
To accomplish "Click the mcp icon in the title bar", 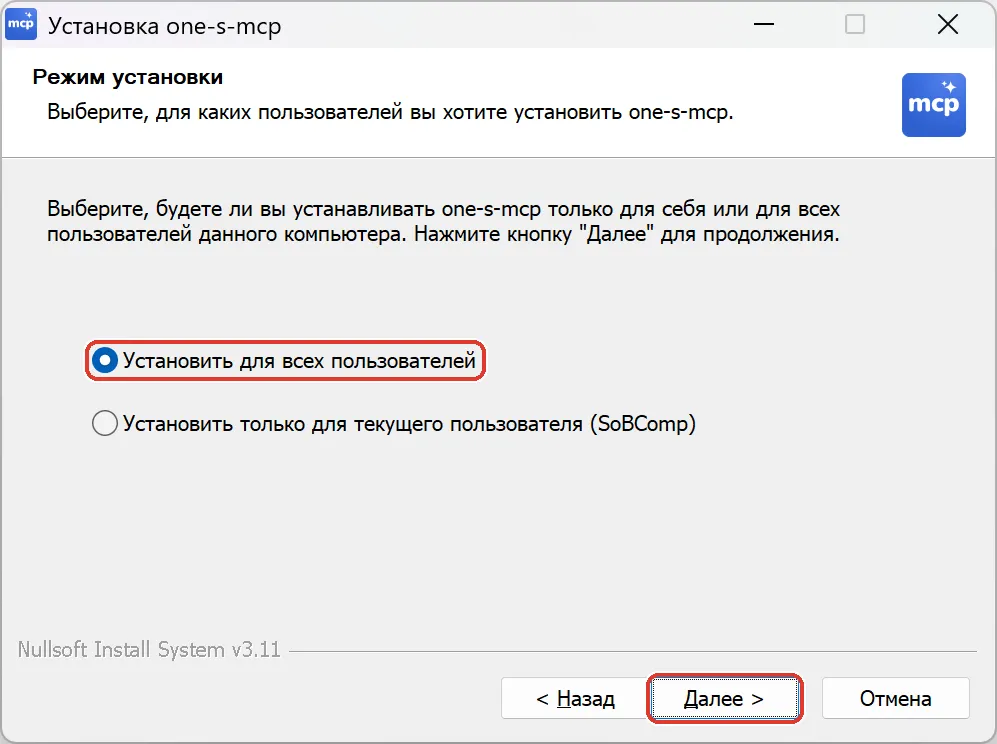I will 21,25.
